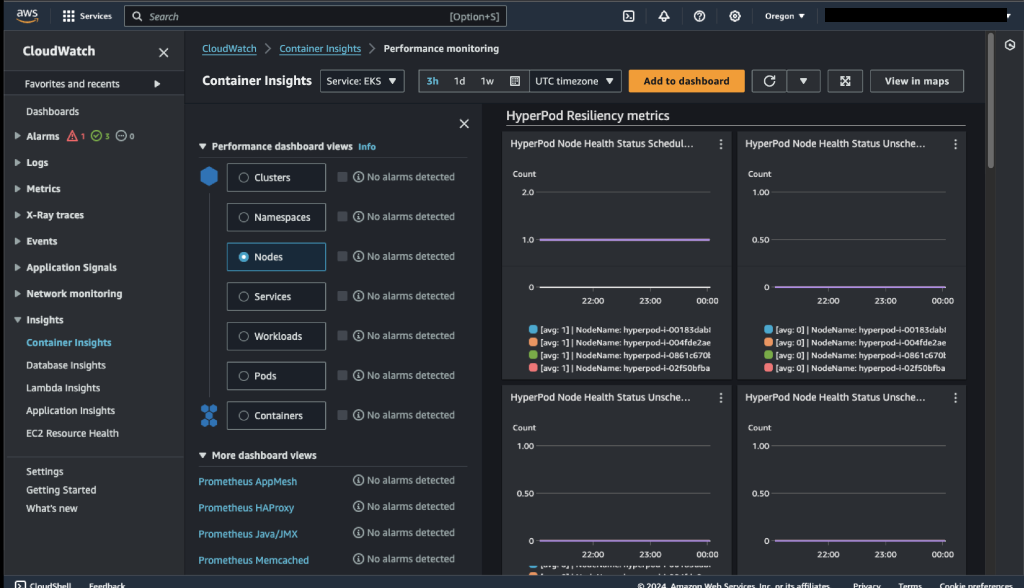Open the custom date range calendar icon
The width and height of the screenshot is (1024, 588).
click(x=515, y=81)
